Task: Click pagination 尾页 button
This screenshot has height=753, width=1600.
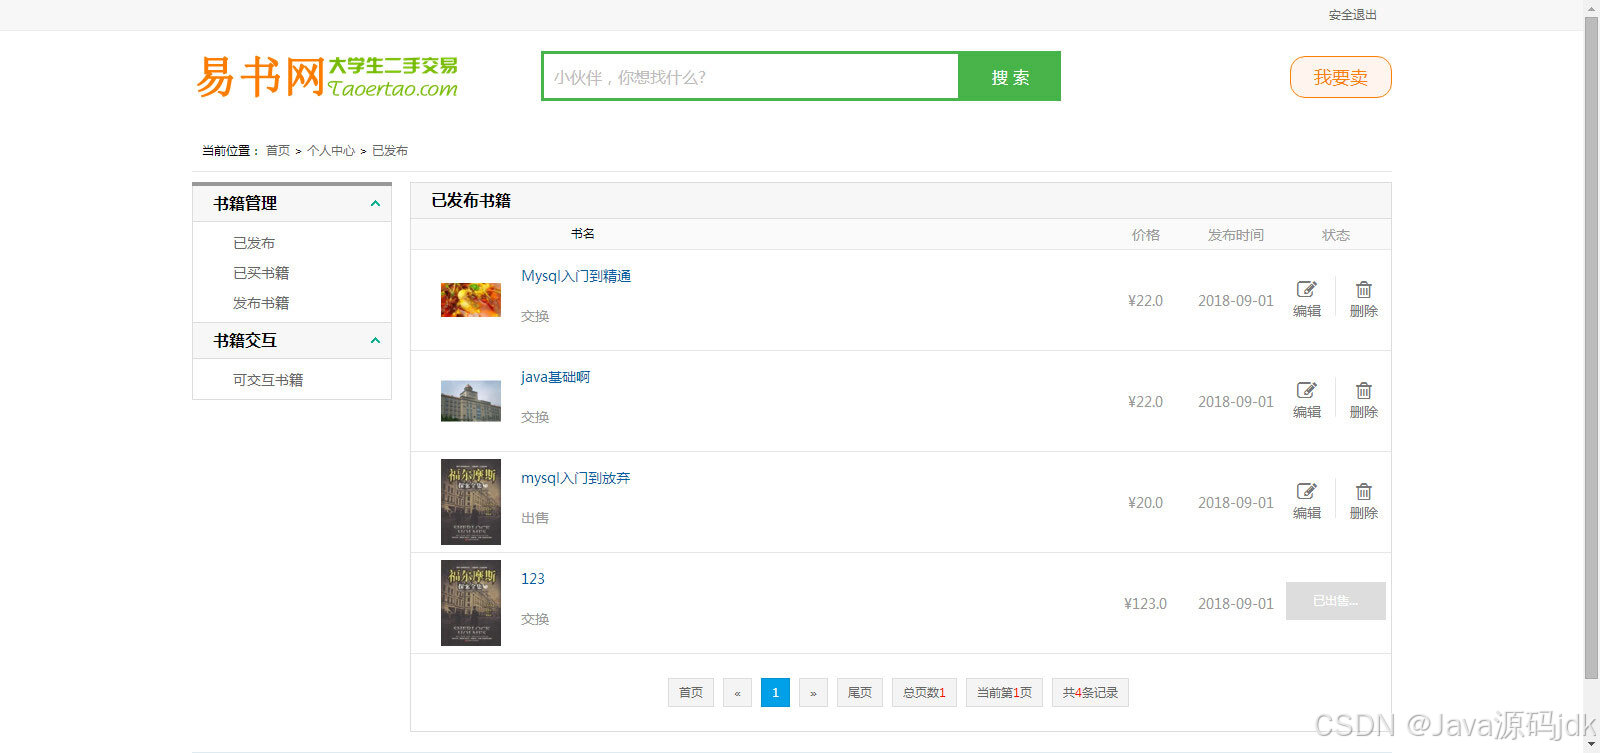Action: click(x=860, y=693)
